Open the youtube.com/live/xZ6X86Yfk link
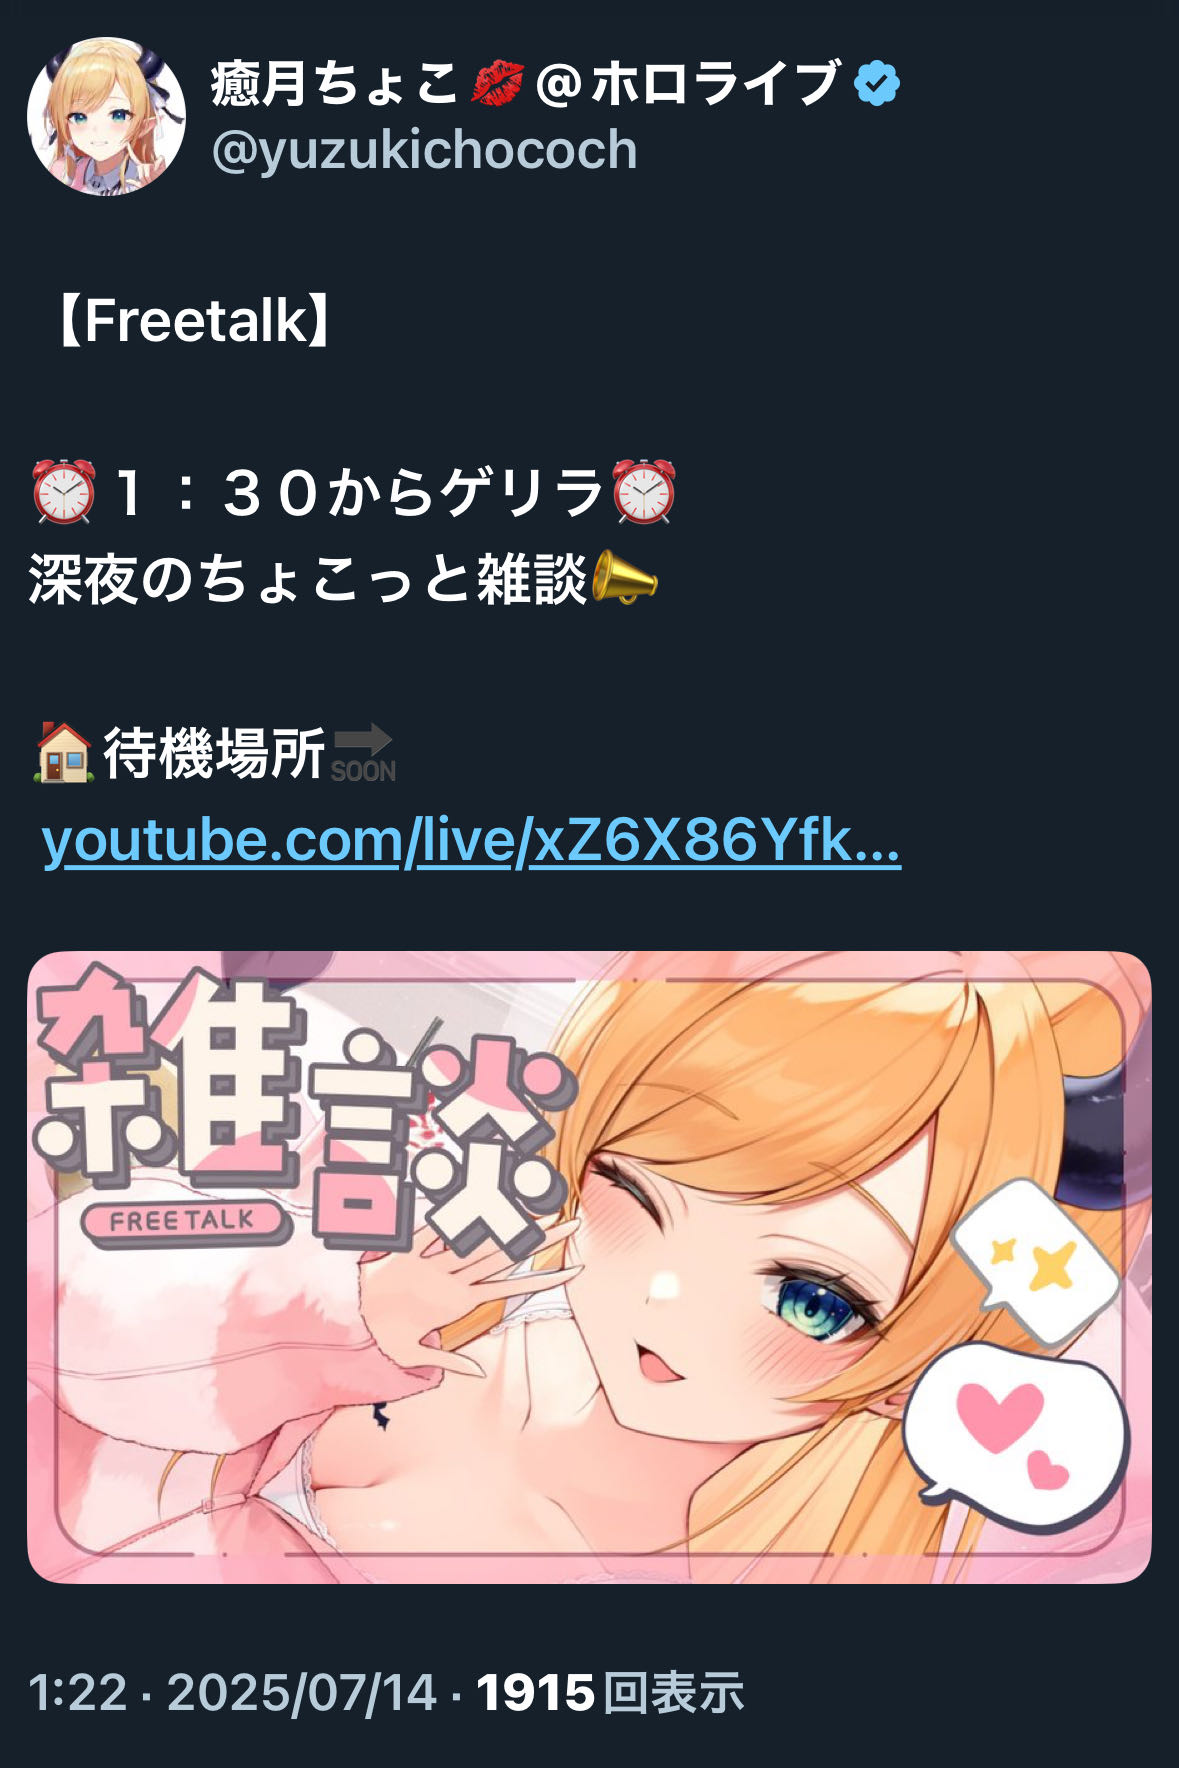The width and height of the screenshot is (1179, 1768). point(471,840)
